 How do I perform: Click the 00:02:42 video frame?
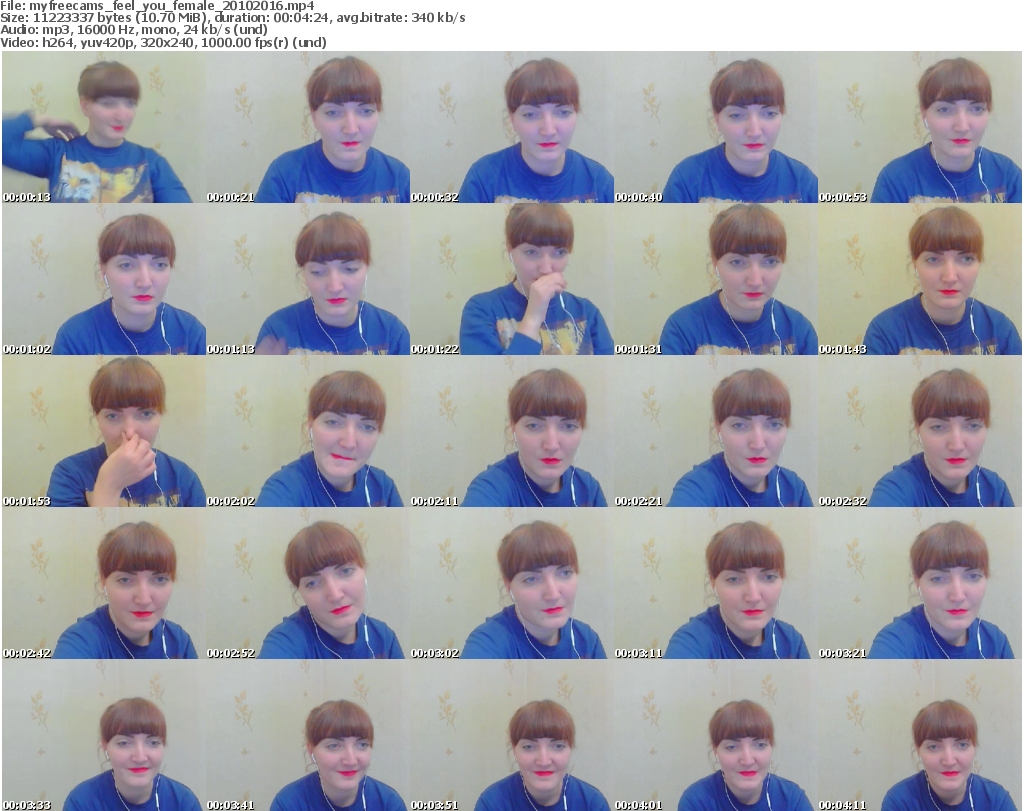(x=104, y=583)
